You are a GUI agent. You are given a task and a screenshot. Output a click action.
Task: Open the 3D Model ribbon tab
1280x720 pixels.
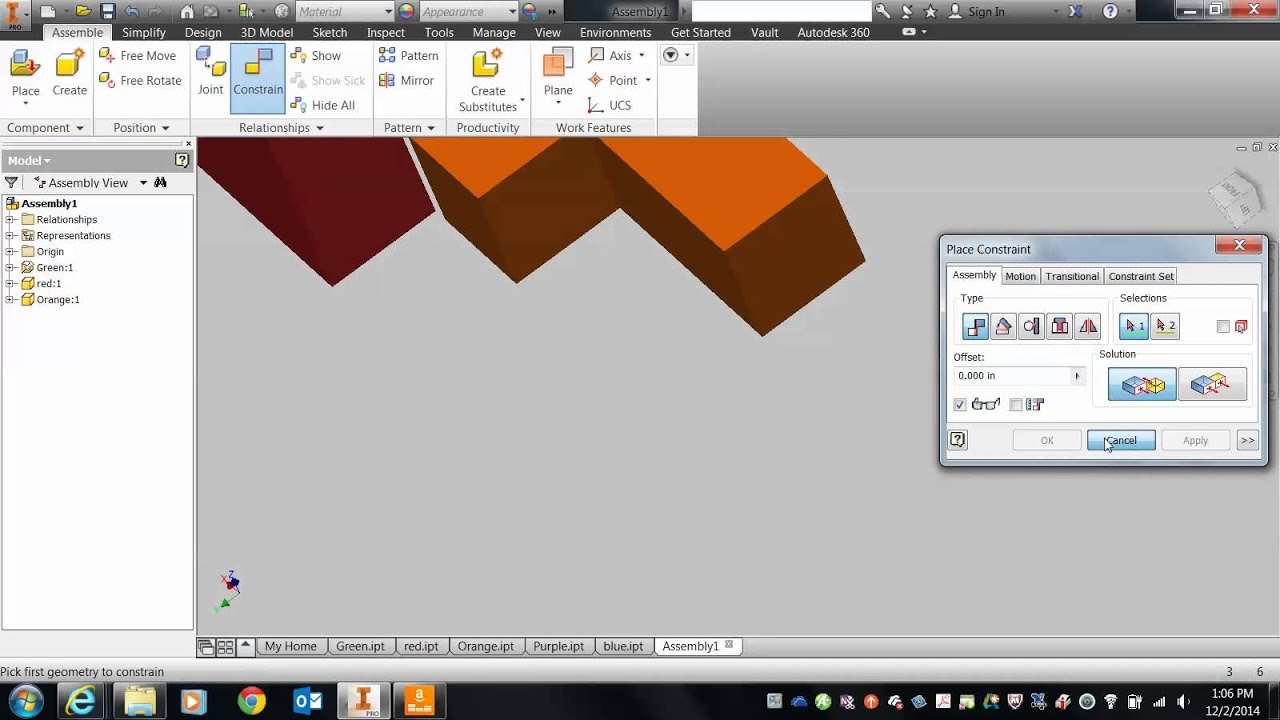point(267,33)
